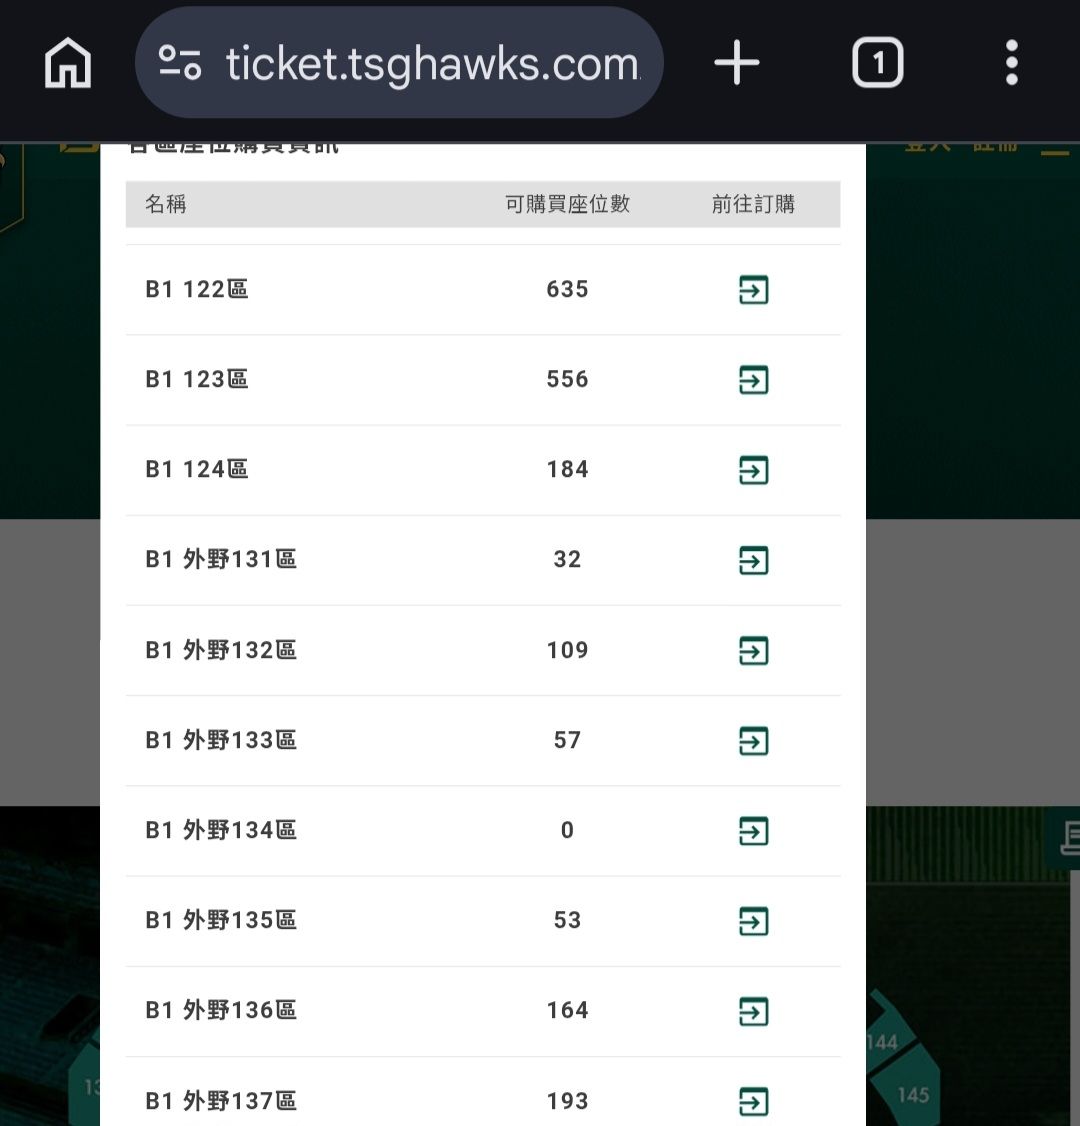This screenshot has height=1126, width=1080.
Task: Open the order page for B1 122區
Action: pos(753,290)
